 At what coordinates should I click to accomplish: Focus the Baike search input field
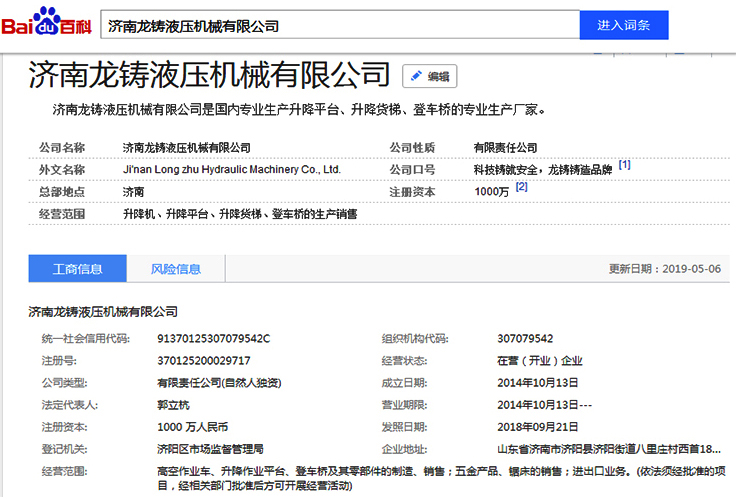(340, 25)
